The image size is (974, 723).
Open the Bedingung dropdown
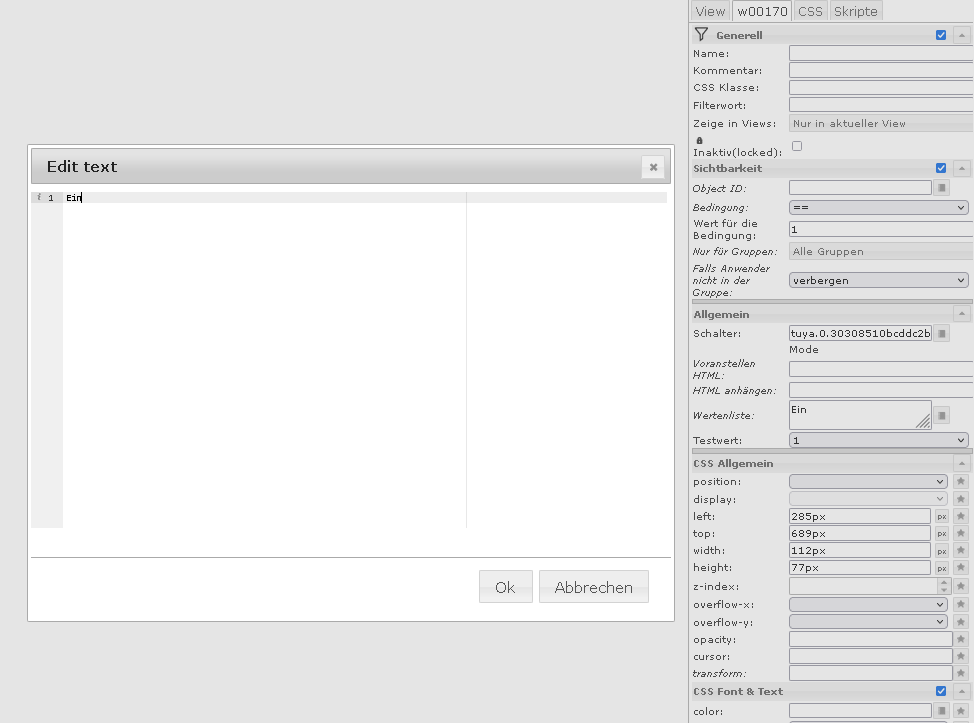tap(878, 208)
